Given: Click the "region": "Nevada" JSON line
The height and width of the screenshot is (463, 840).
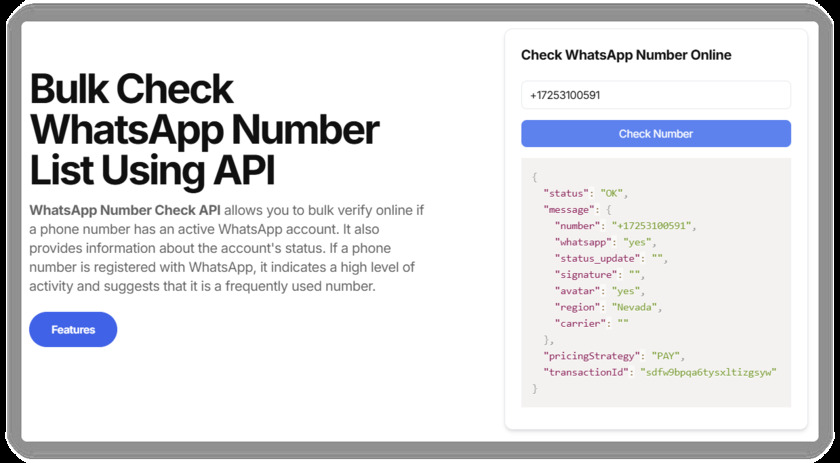Looking at the screenshot, I should (609, 307).
